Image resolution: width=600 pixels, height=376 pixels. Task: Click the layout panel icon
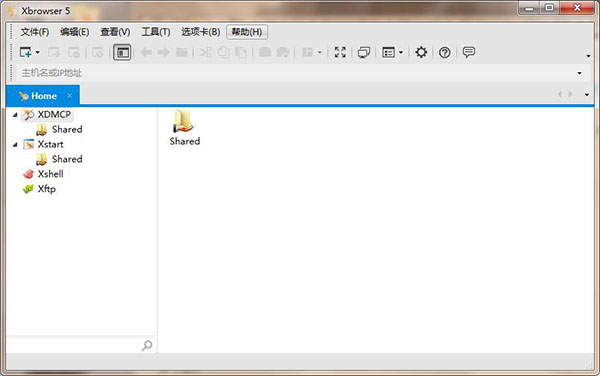pos(307,52)
